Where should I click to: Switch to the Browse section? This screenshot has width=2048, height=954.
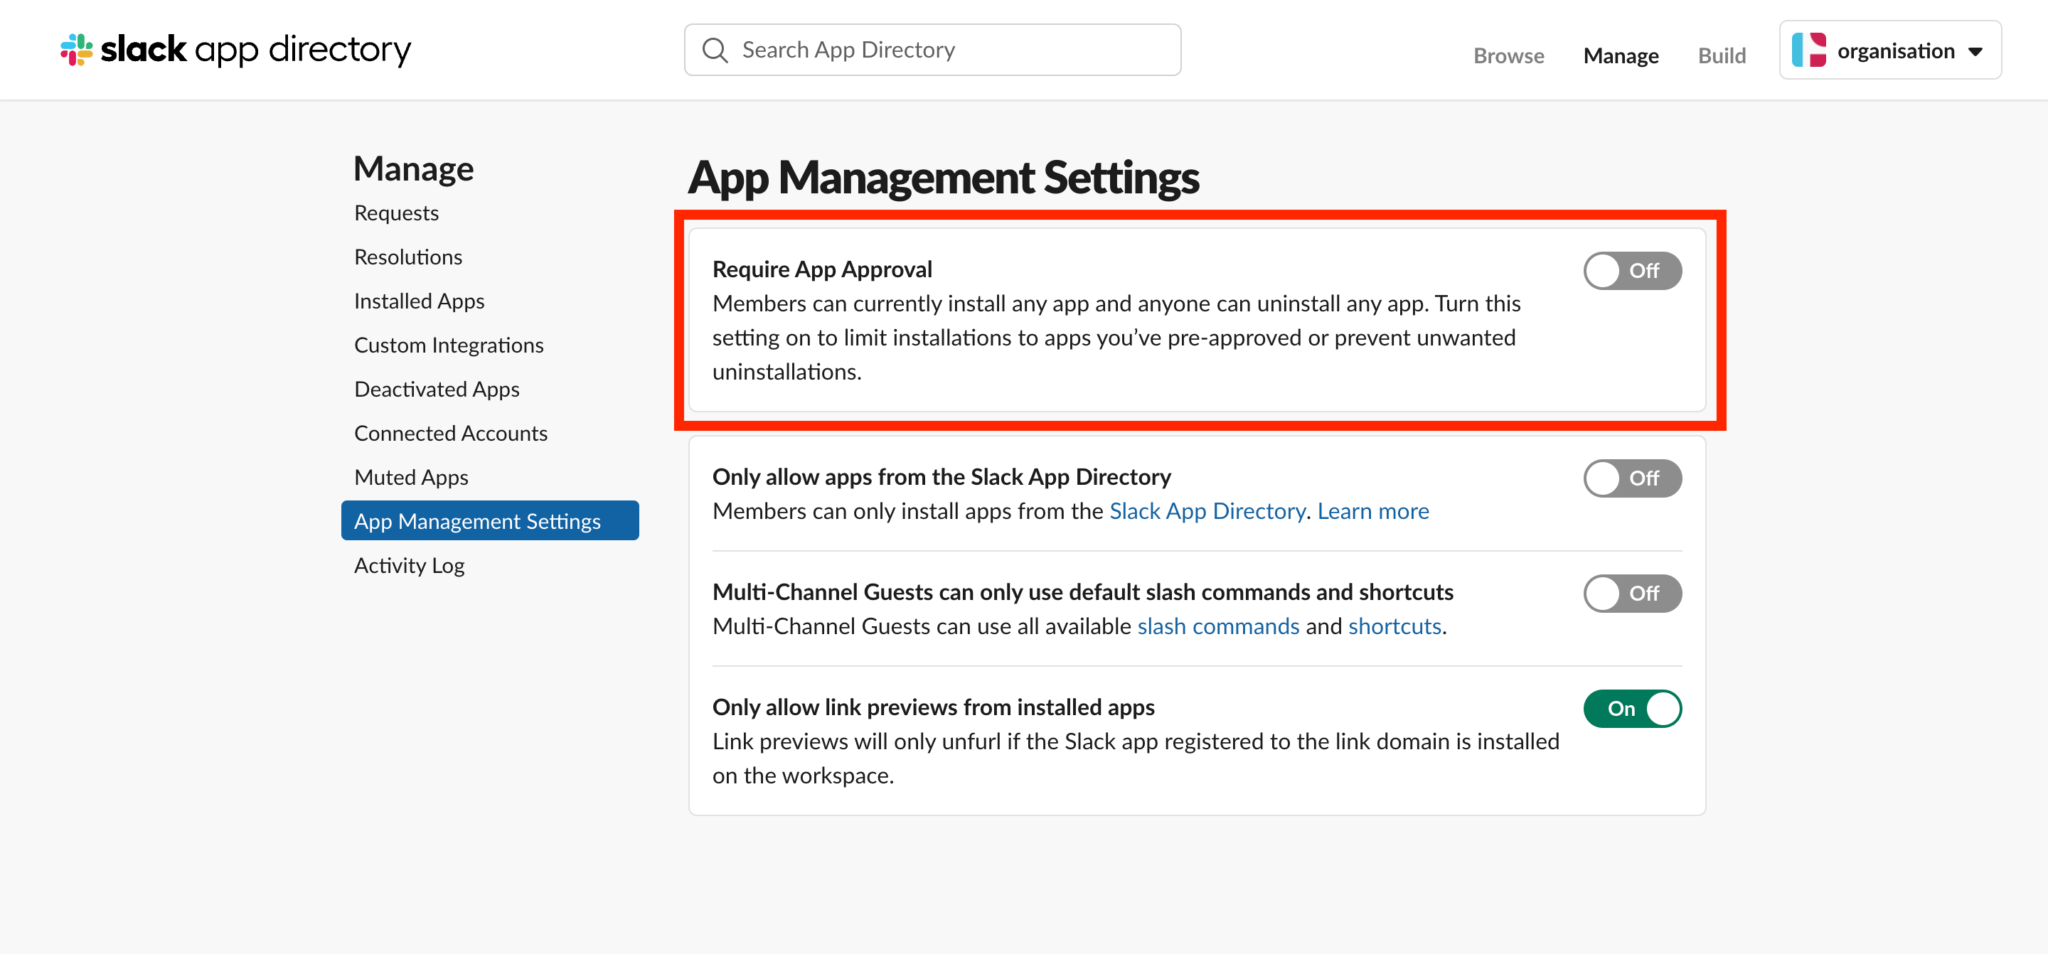click(x=1508, y=56)
